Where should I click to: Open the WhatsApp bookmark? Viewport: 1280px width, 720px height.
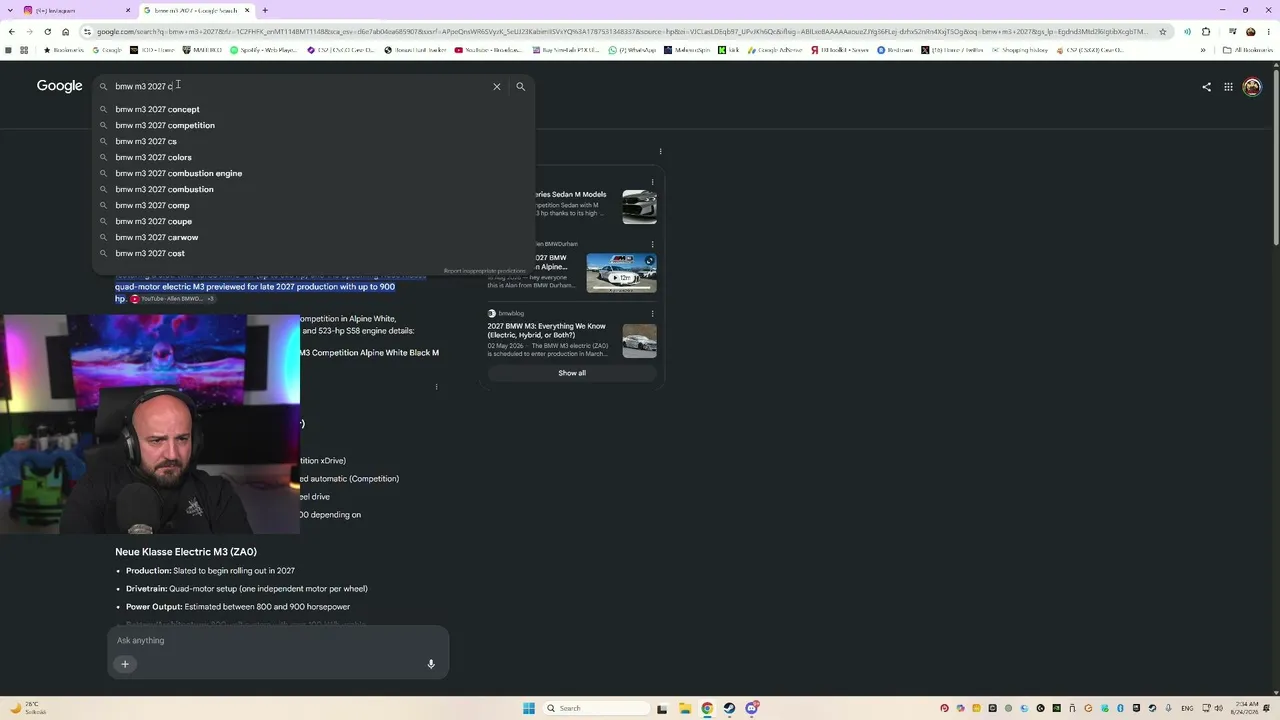(x=630, y=50)
